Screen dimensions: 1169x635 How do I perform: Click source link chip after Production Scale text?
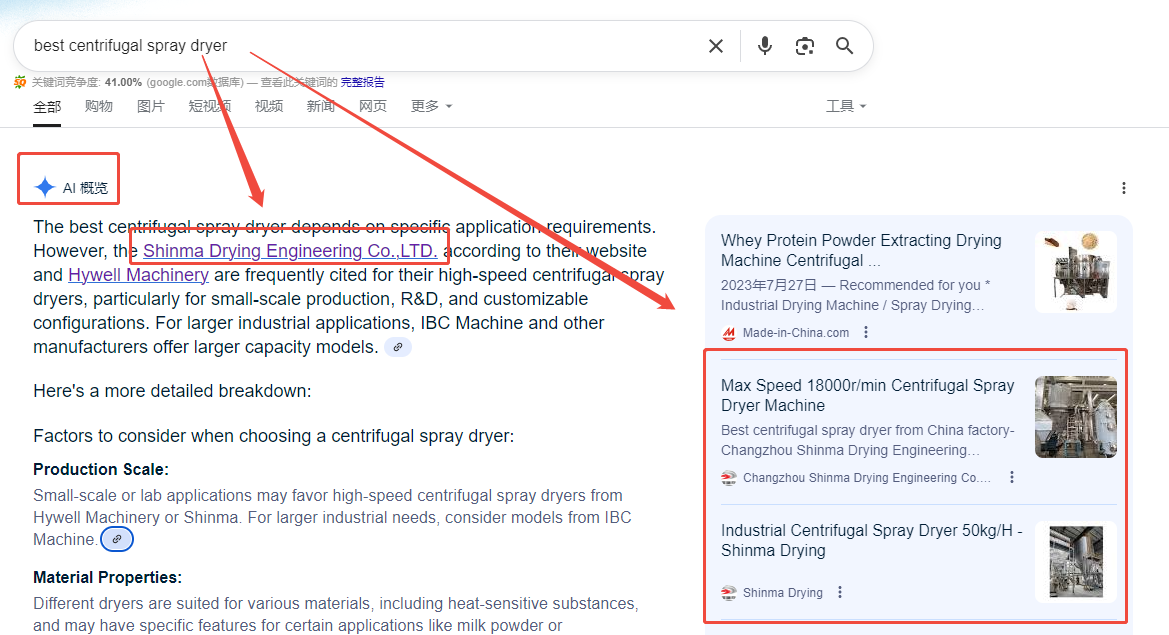[x=117, y=539]
